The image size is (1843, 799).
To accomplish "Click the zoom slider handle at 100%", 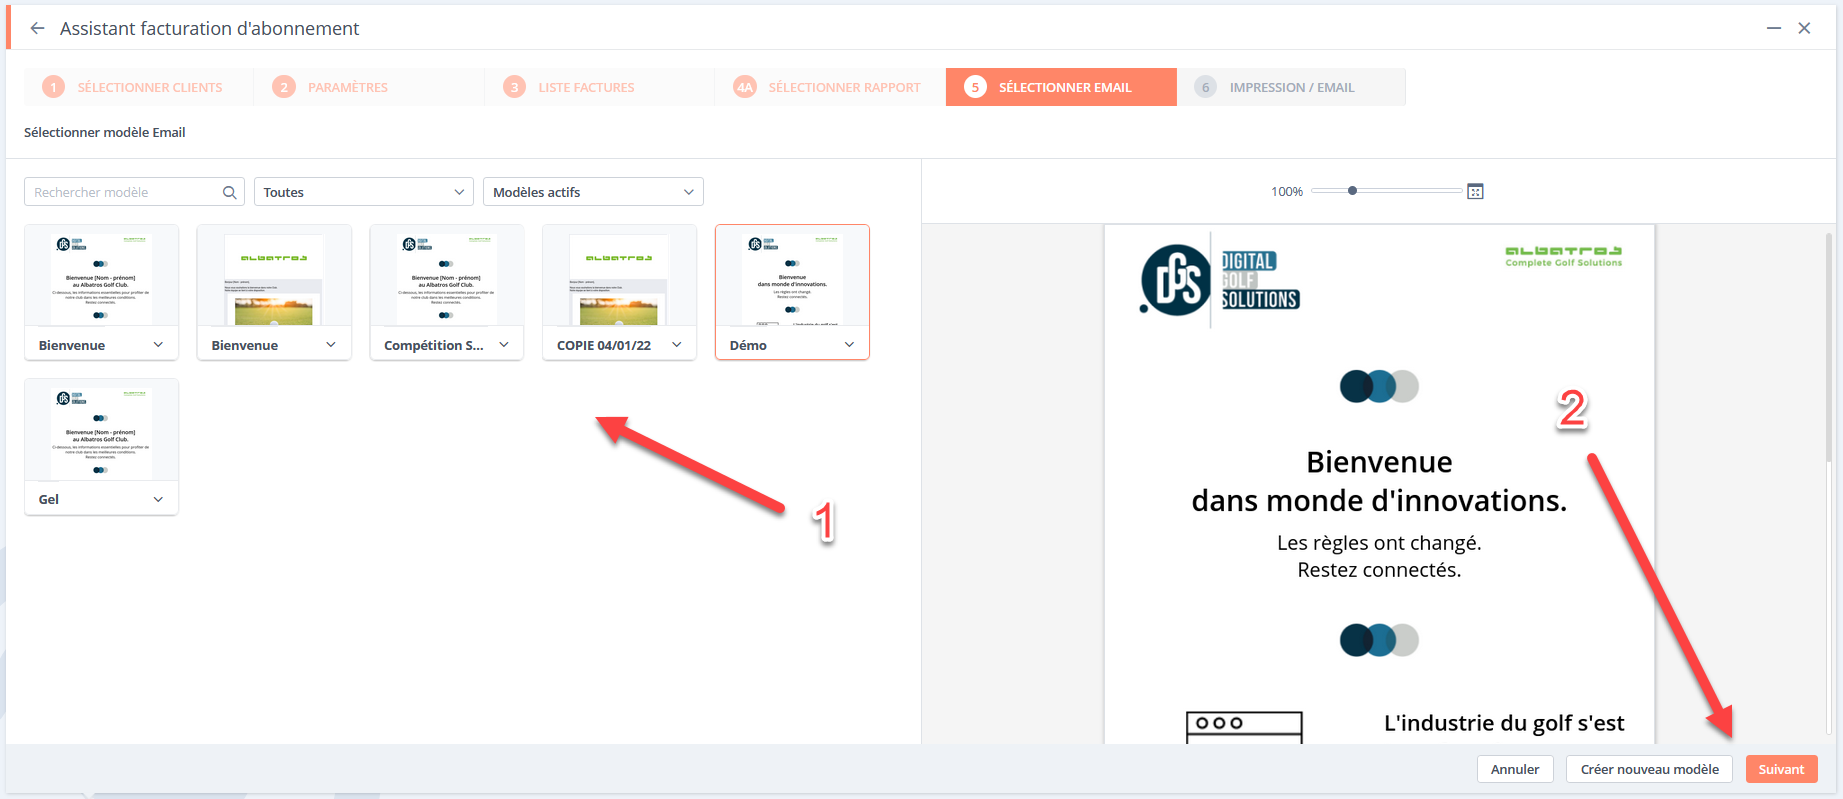I will coord(1352,191).
